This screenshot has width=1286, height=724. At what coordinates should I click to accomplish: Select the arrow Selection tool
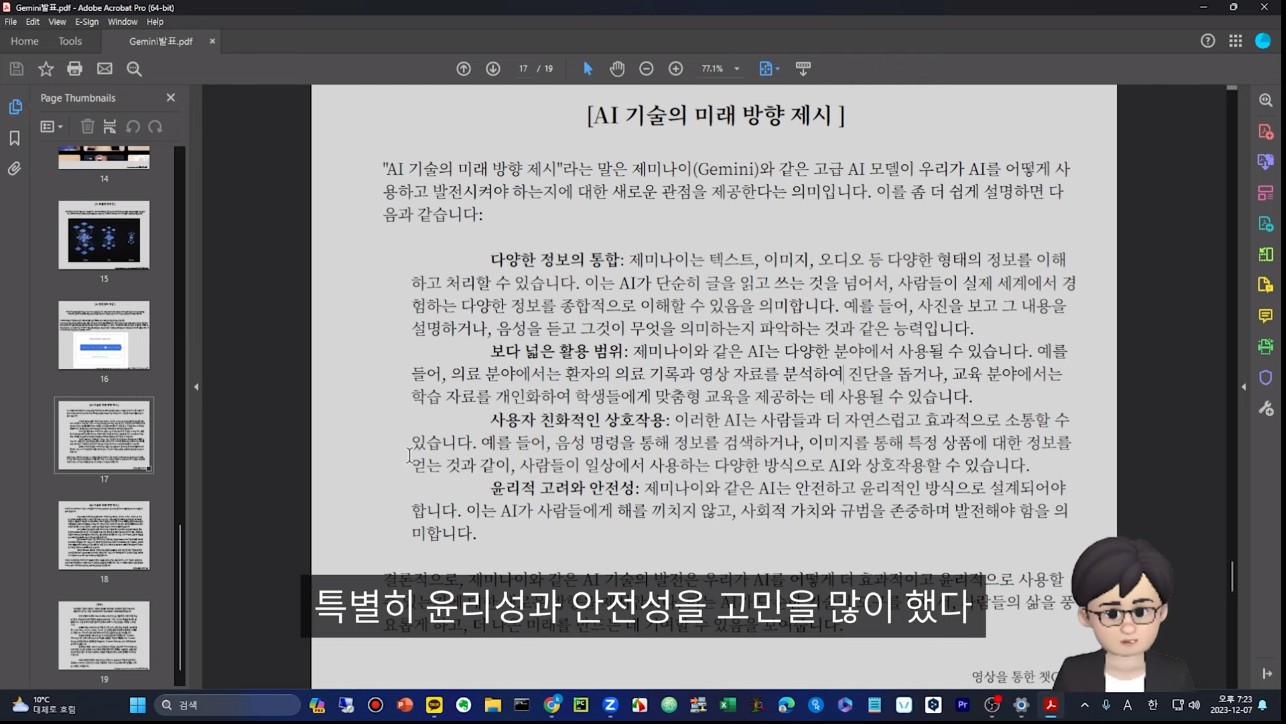pyautogui.click(x=588, y=69)
